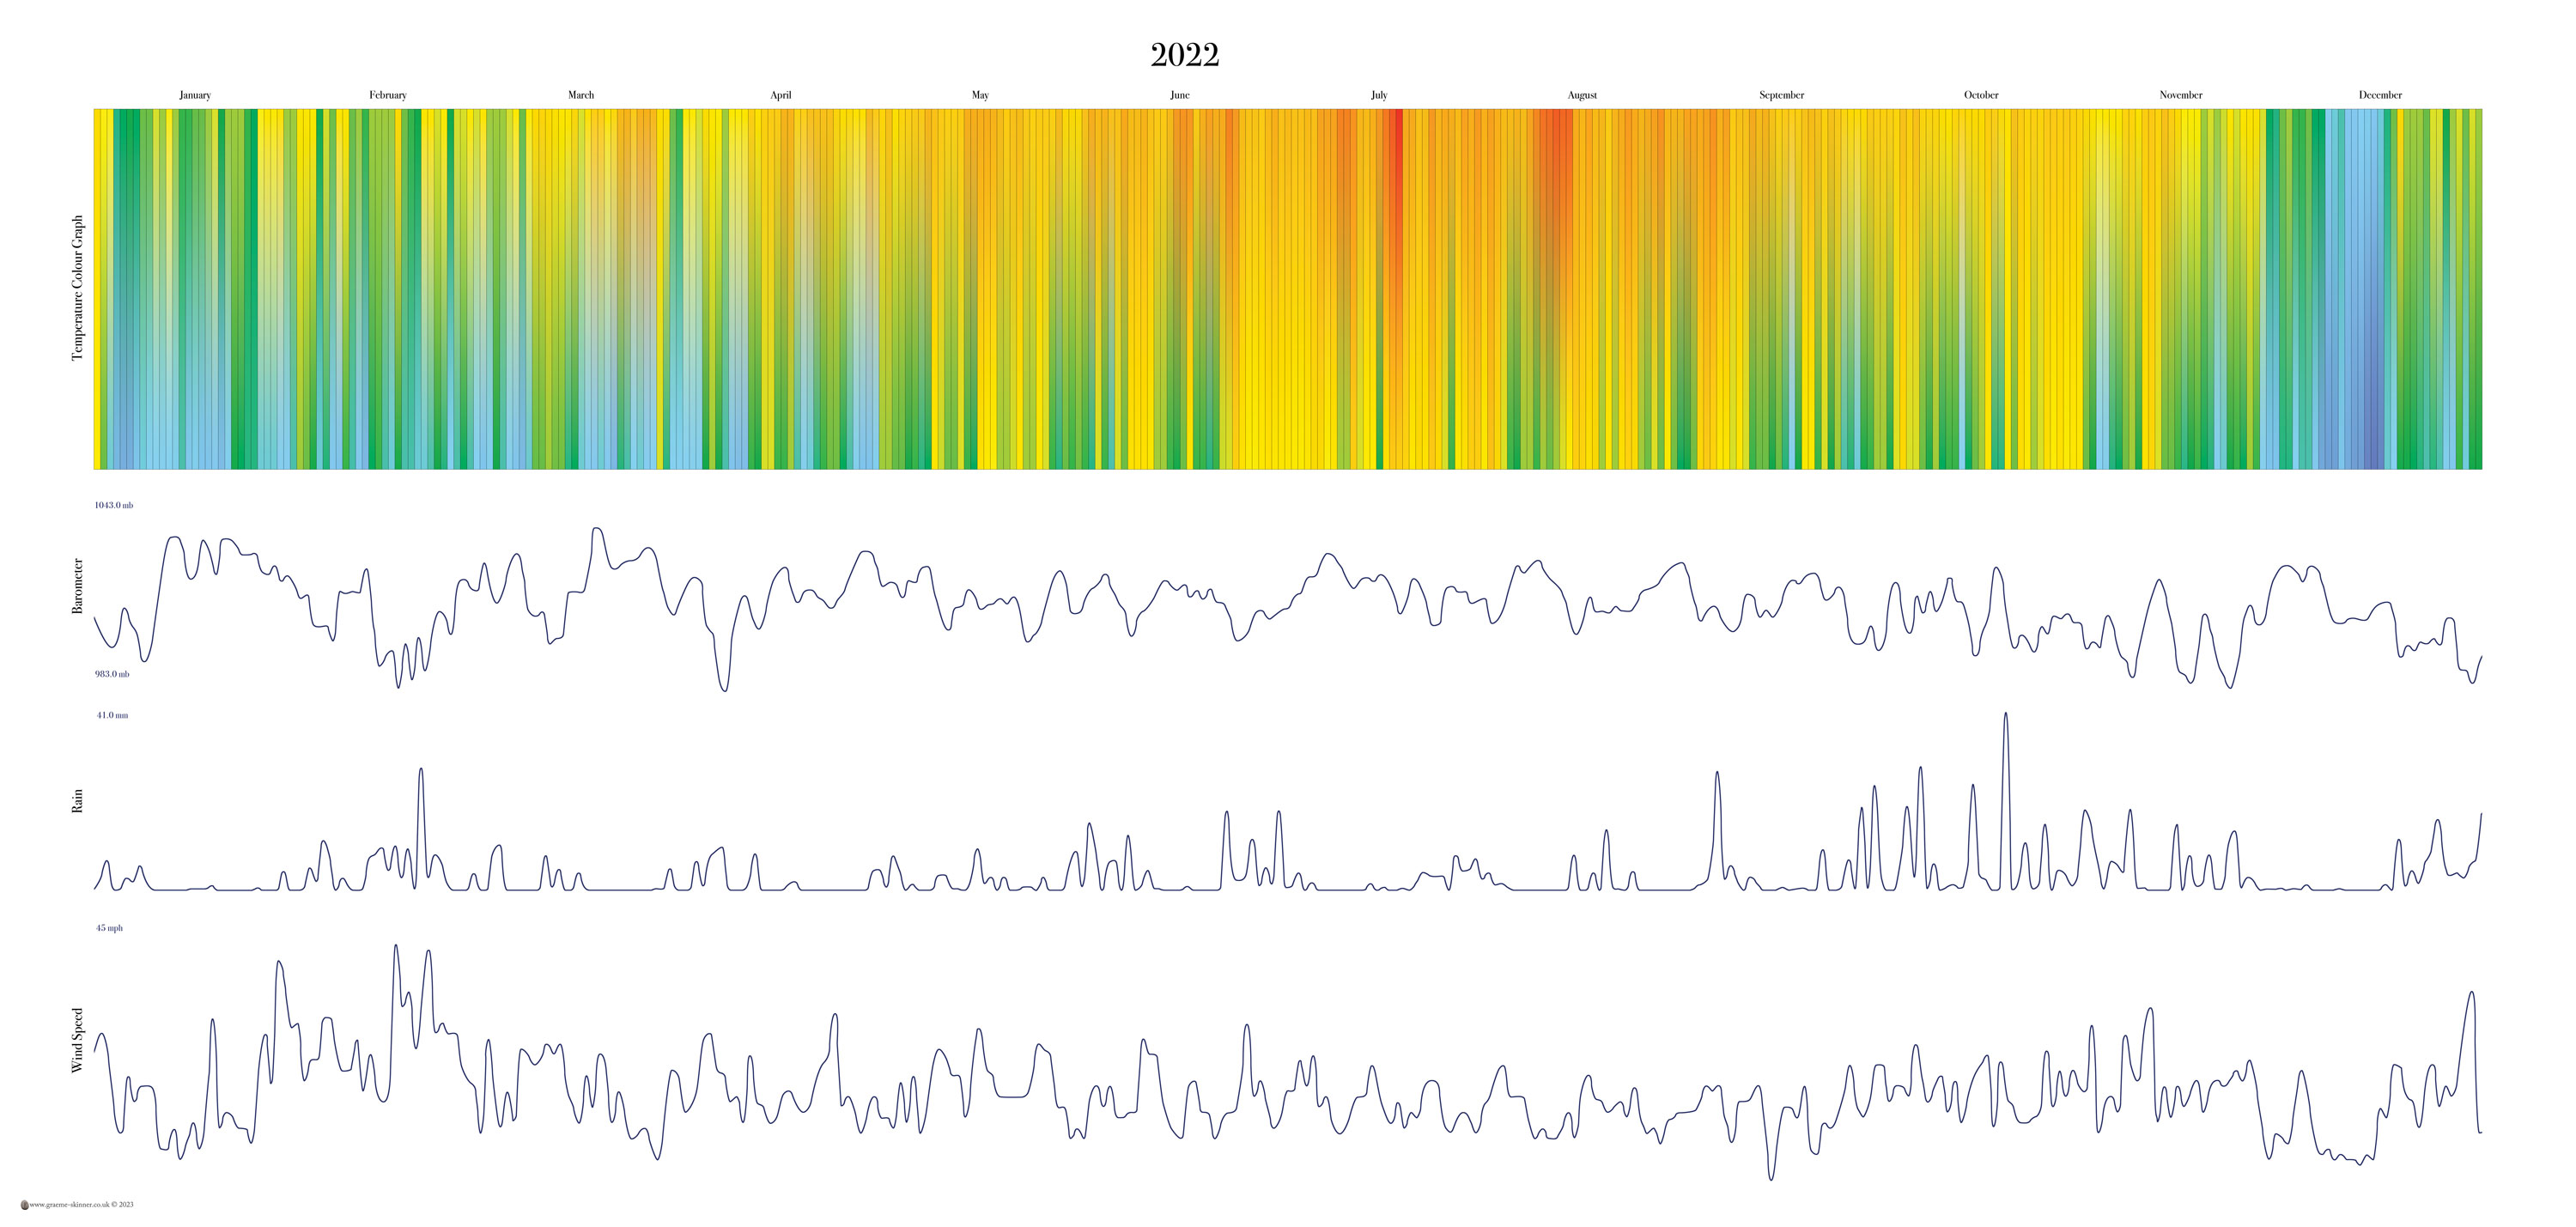Click the 45 mph wind scale label

(x=109, y=928)
